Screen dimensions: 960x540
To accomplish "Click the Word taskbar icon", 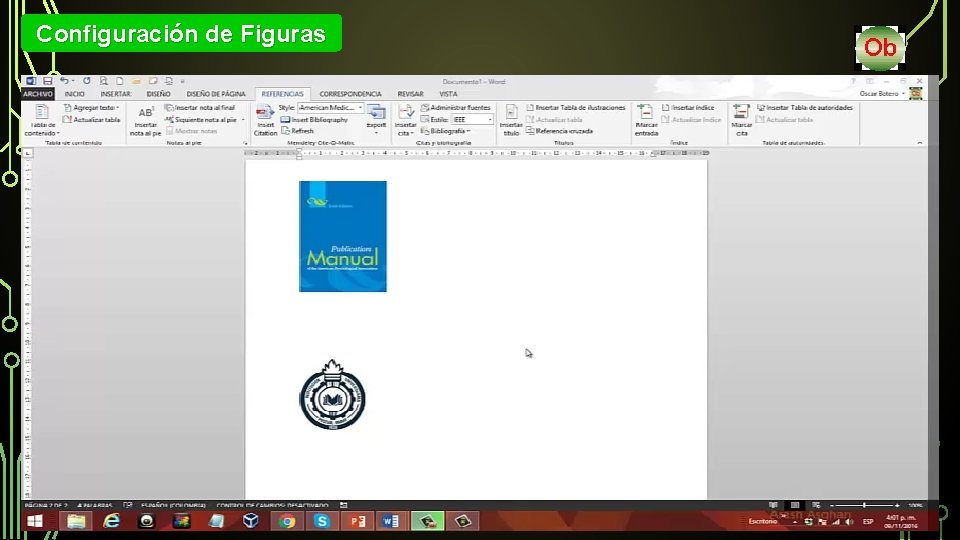I will pos(391,521).
